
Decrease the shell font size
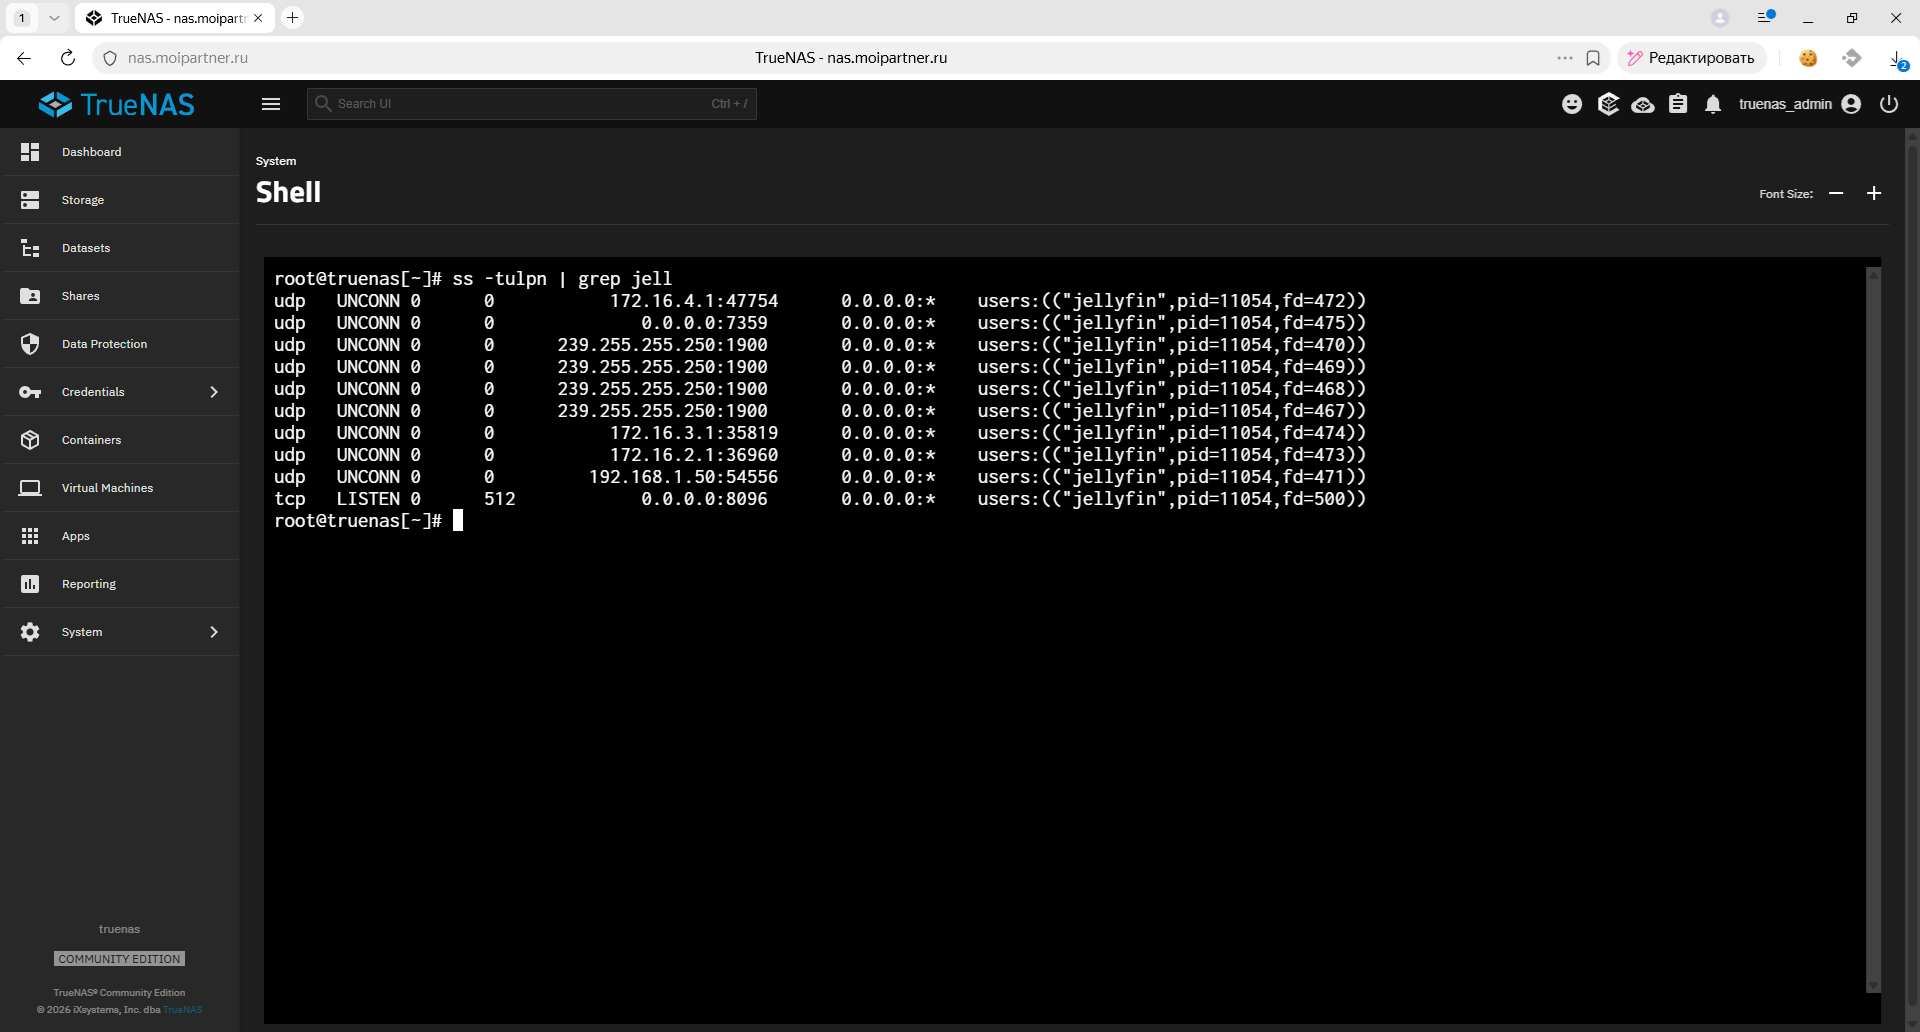(1836, 193)
